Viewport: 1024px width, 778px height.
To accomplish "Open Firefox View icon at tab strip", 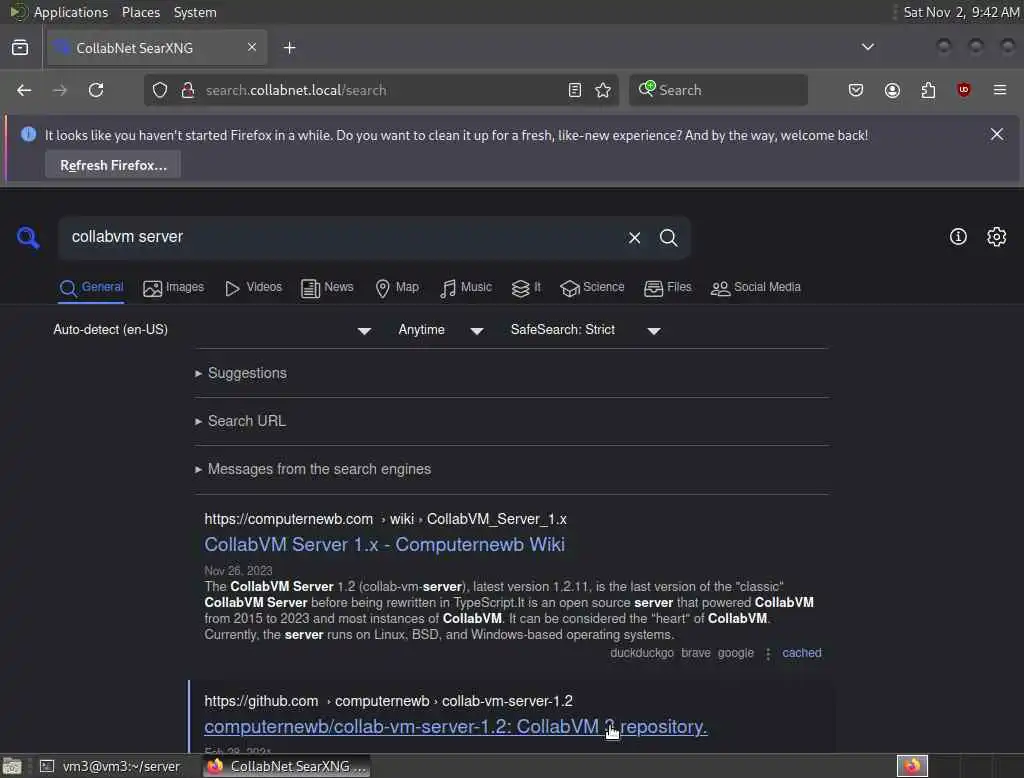I will (x=20, y=48).
